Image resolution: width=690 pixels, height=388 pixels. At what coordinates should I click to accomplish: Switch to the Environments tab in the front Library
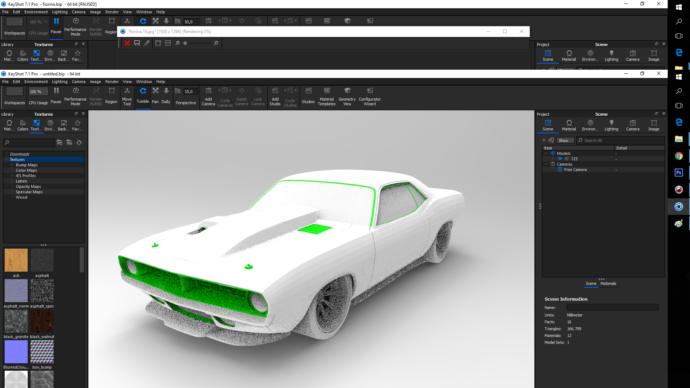click(50, 125)
